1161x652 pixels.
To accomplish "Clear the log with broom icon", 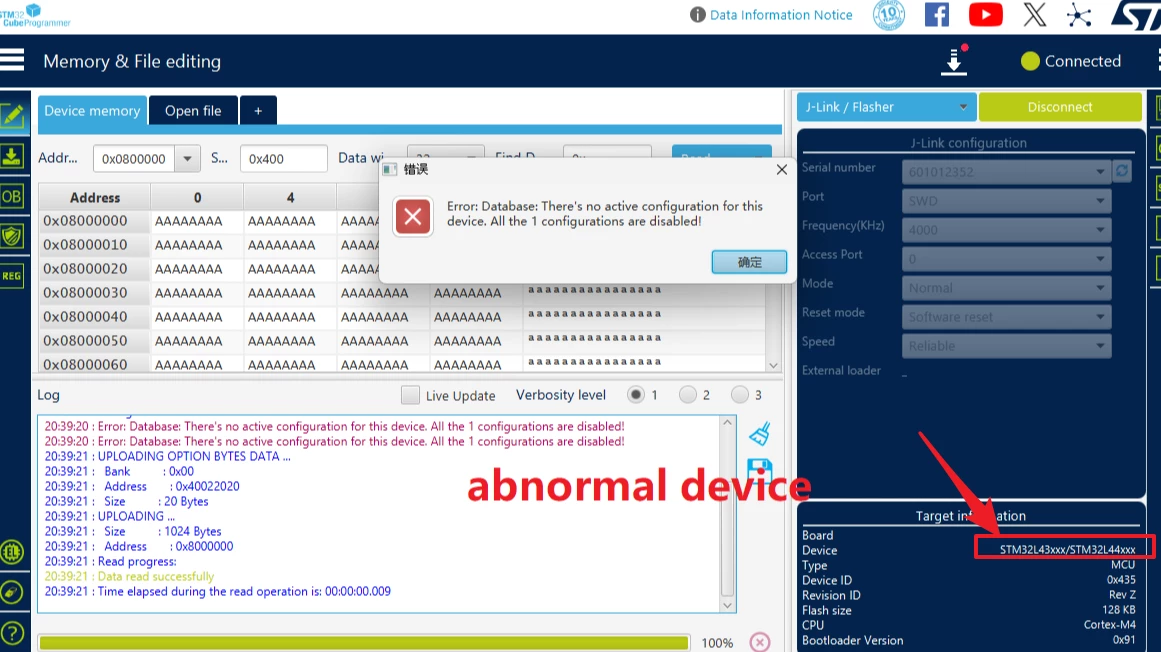I will (760, 434).
